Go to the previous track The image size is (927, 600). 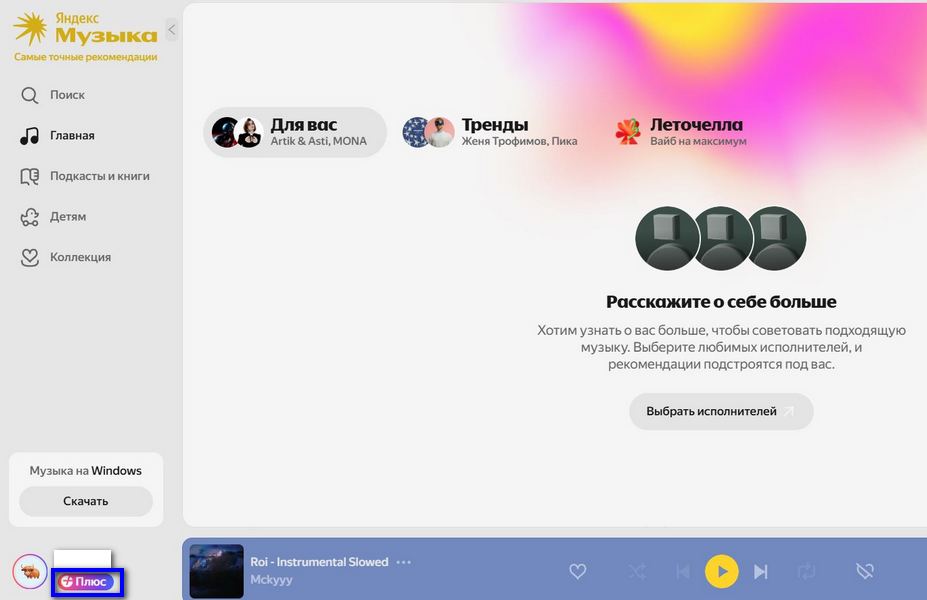[683, 572]
